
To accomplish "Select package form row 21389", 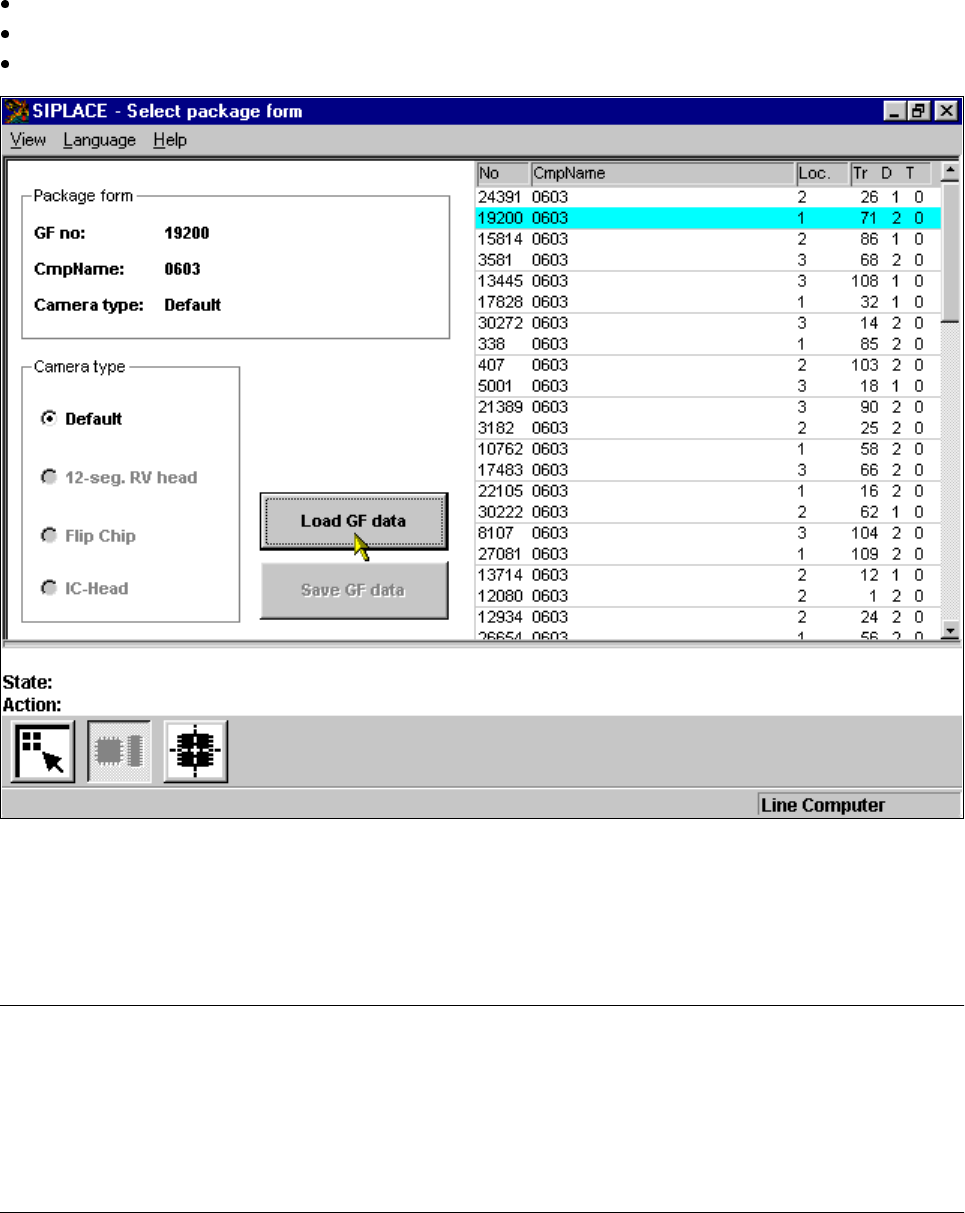I will pos(708,407).
